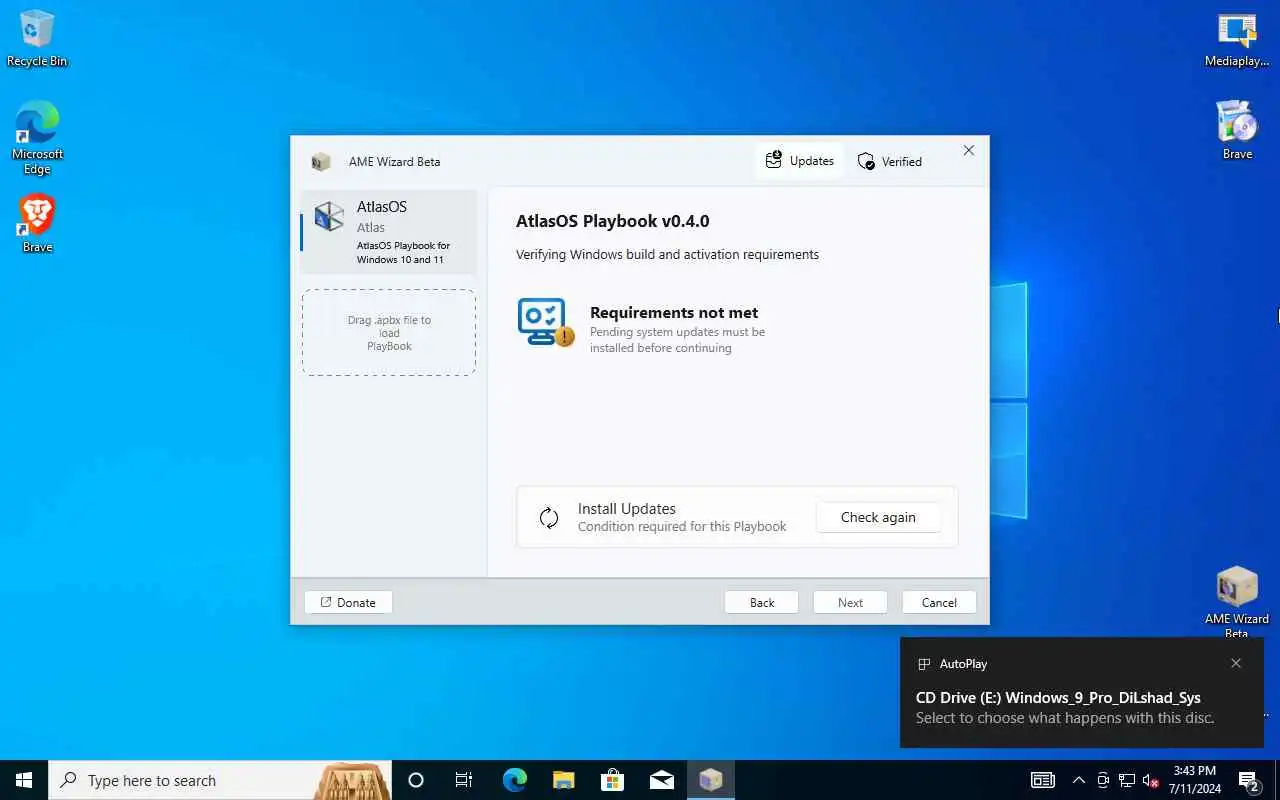
Task: Open the Action Center notifications icon
Action: click(1248, 780)
